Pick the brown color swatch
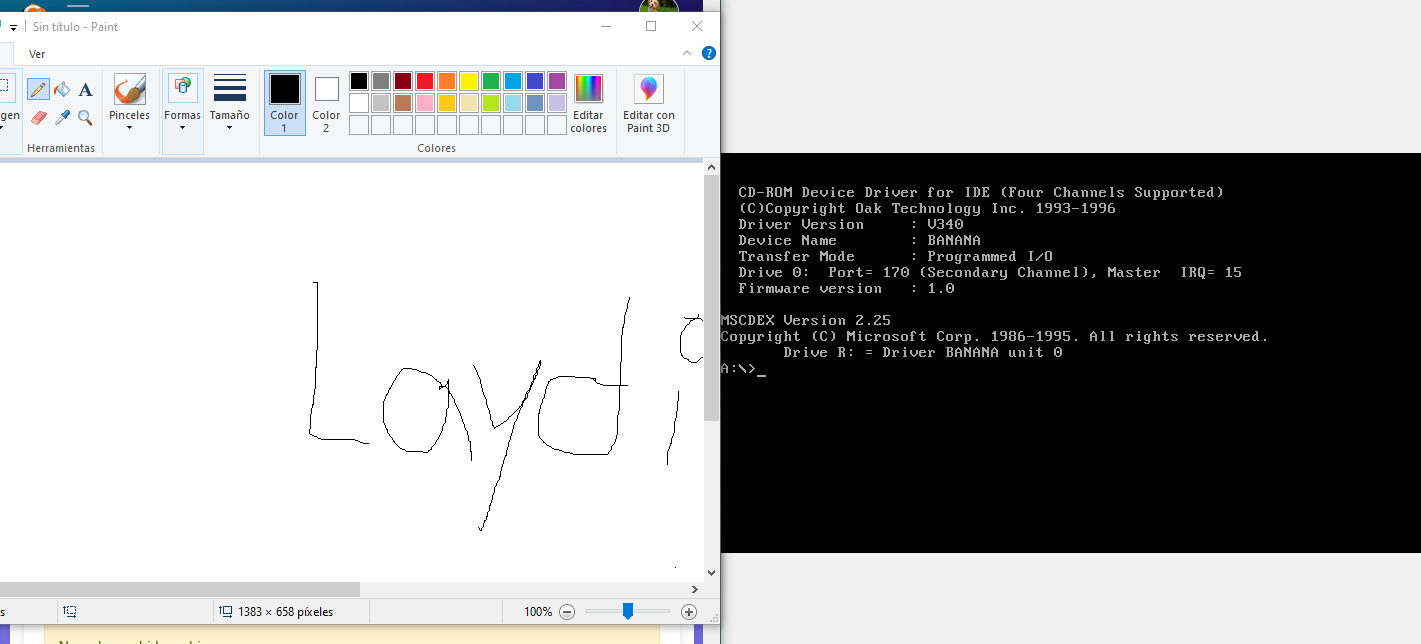 click(x=402, y=103)
